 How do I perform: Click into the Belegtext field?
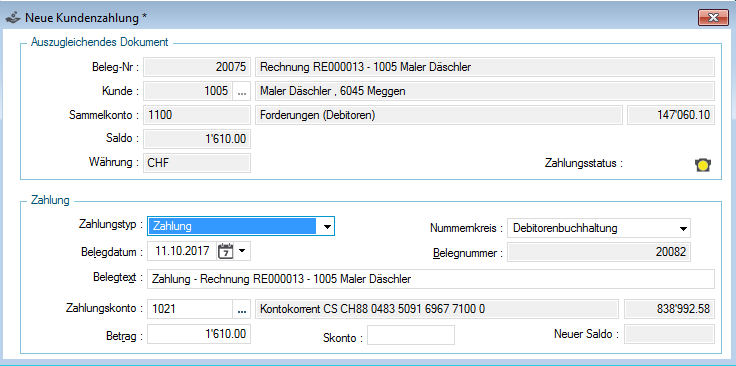(431, 279)
